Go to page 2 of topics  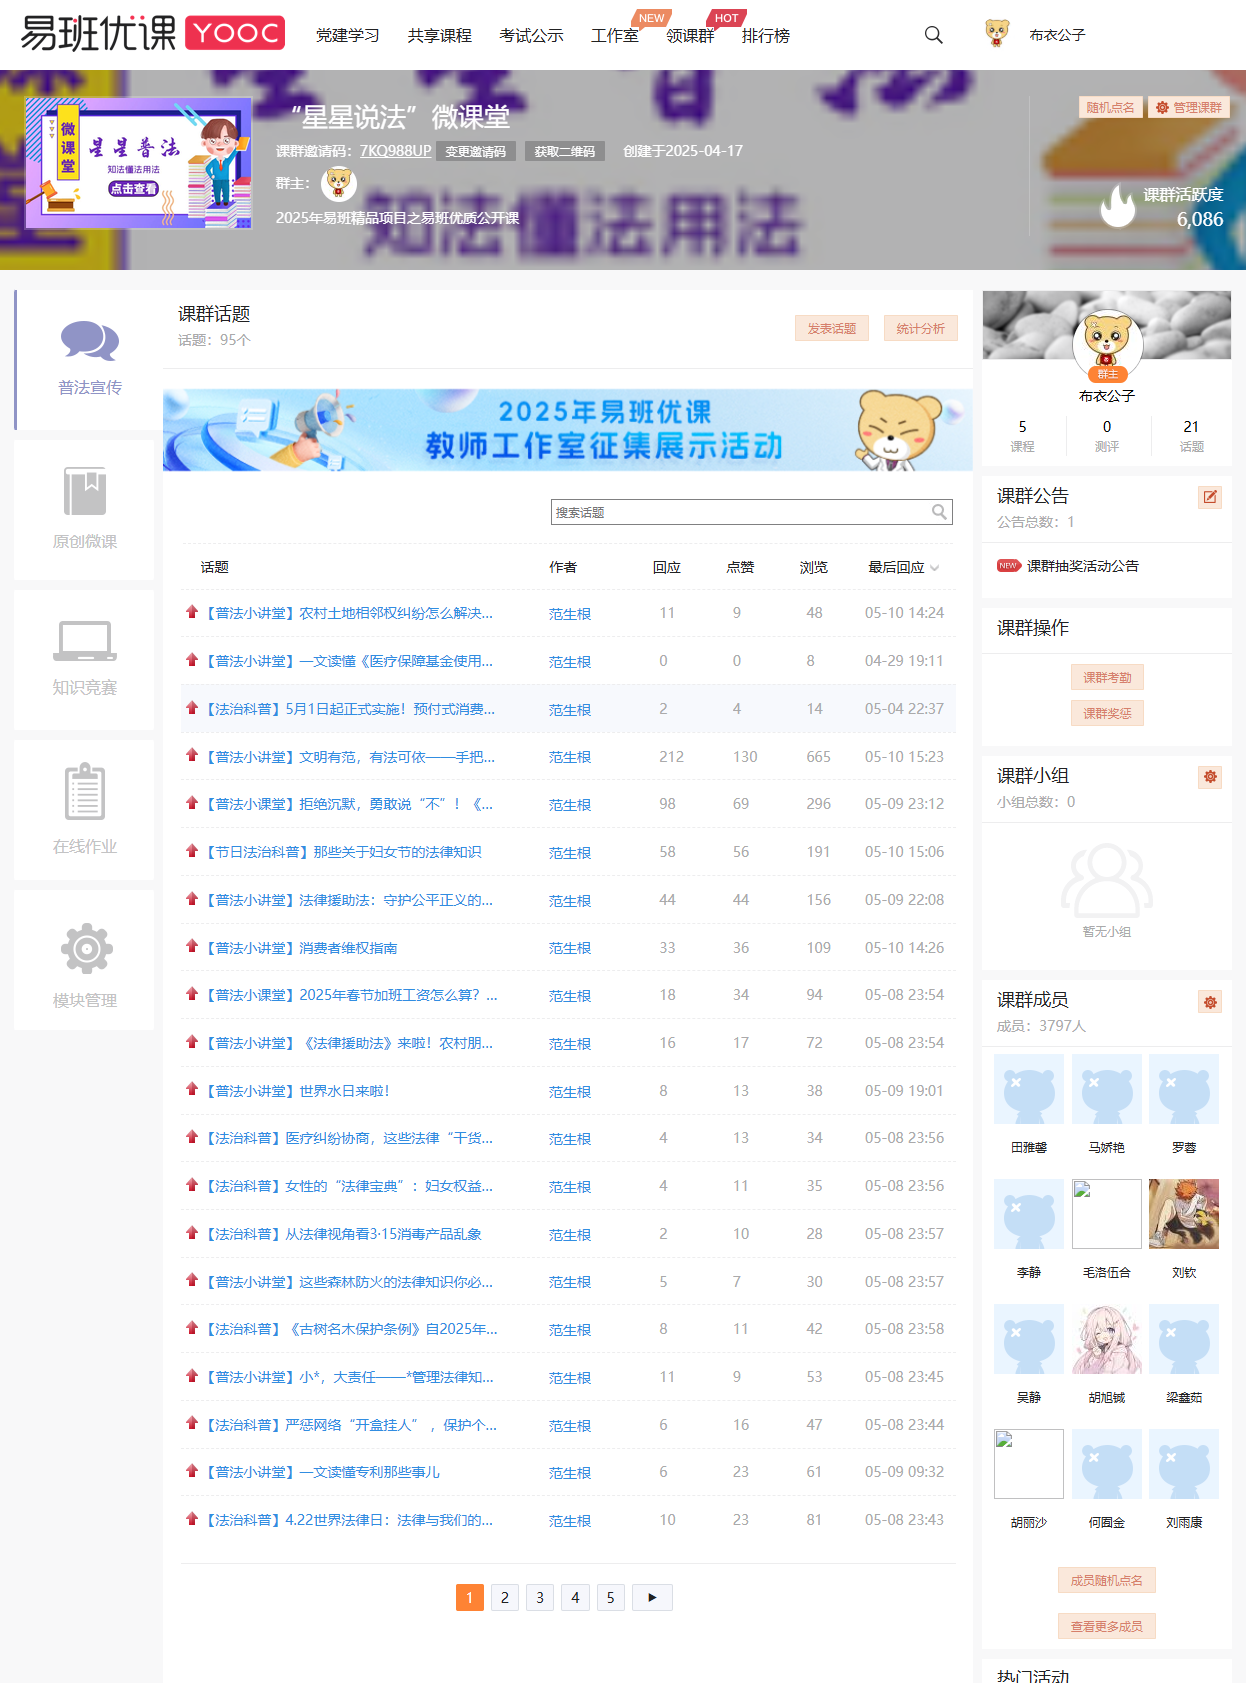coord(505,1597)
